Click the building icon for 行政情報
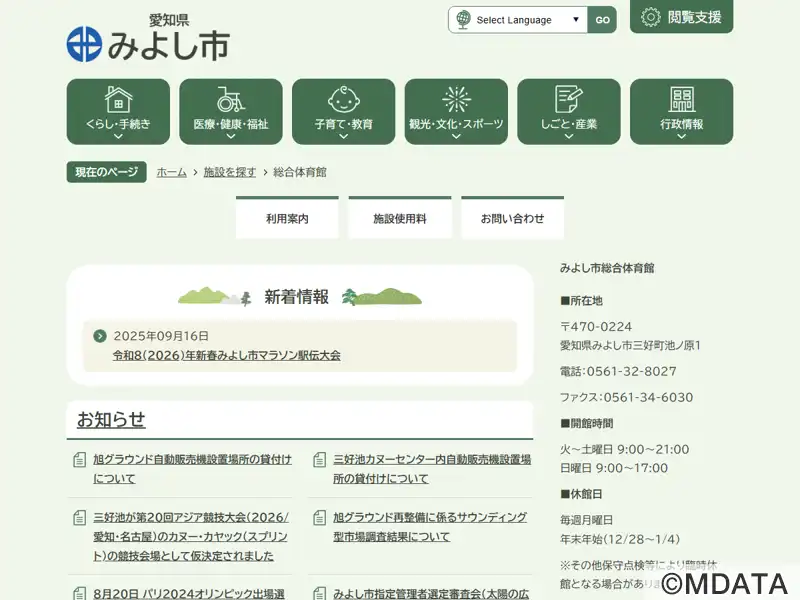Screen dimensions: 800x600 [x=681, y=99]
